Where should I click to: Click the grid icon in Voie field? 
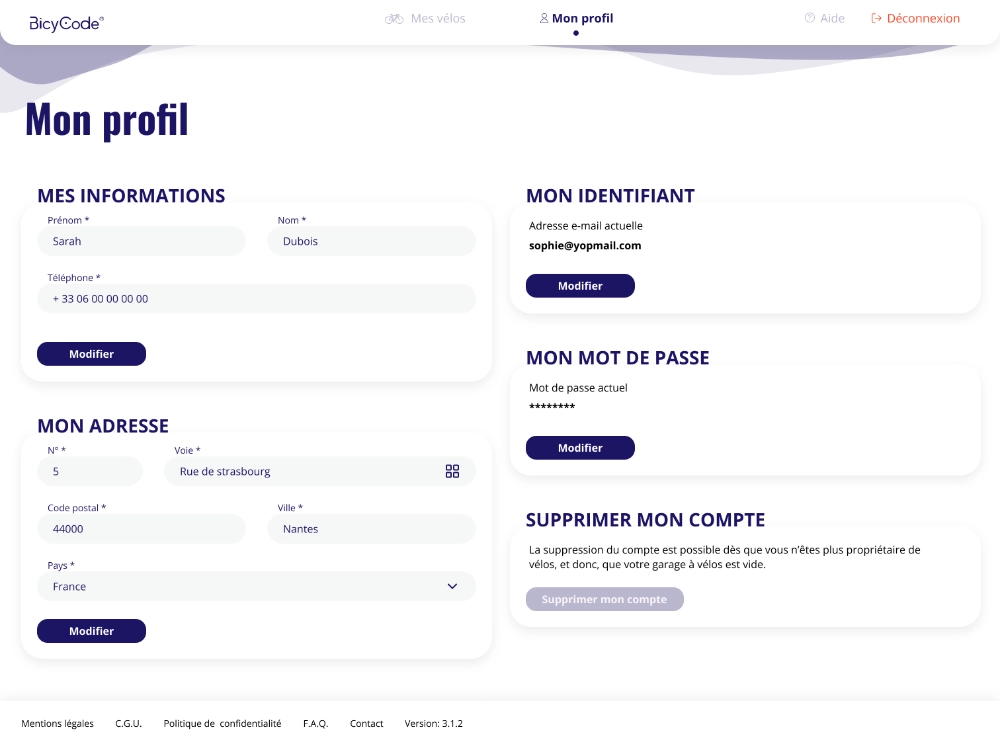point(452,471)
